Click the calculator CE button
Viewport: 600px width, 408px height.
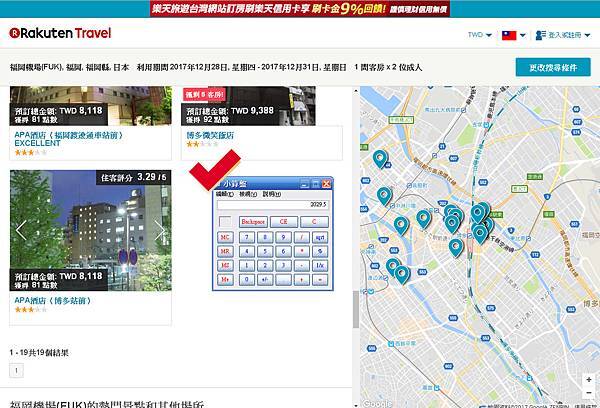pyautogui.click(x=283, y=222)
